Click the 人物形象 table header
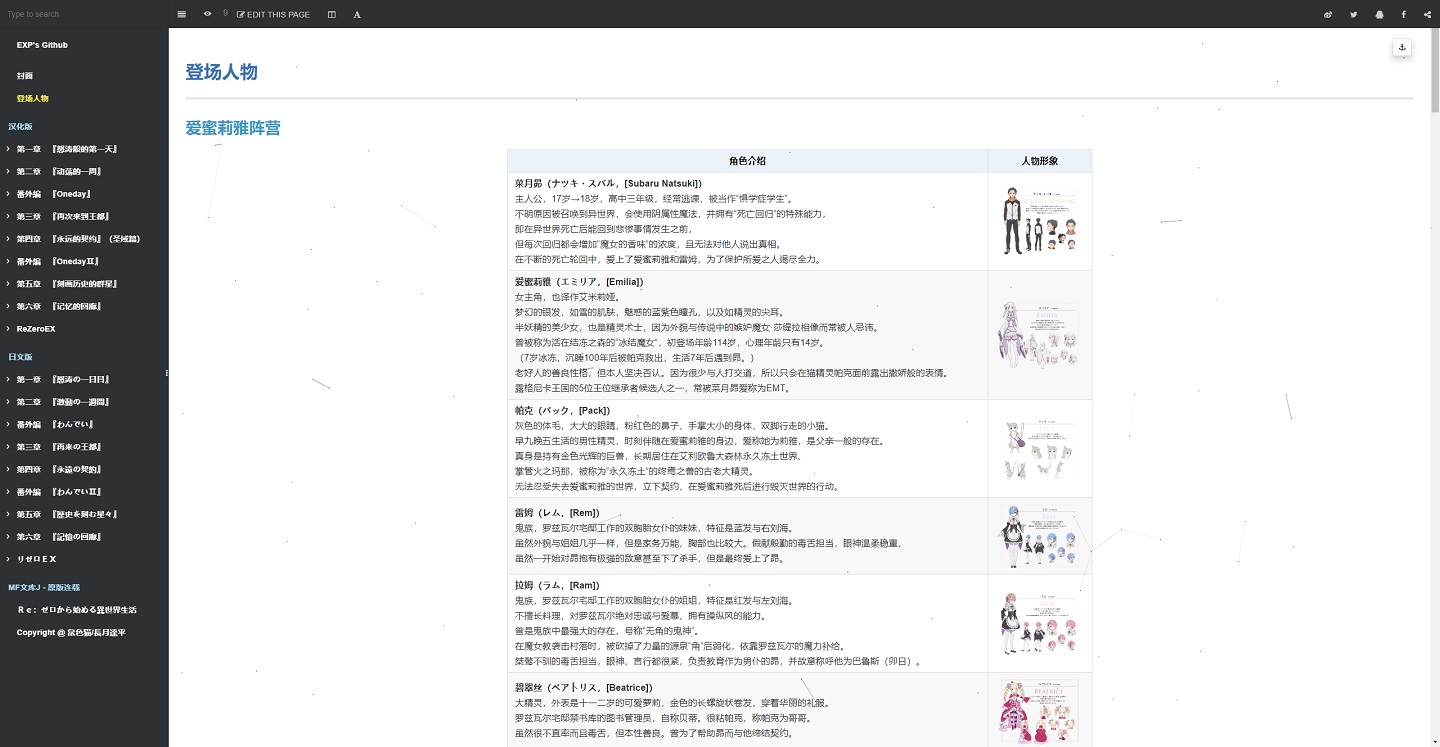 [1040, 161]
